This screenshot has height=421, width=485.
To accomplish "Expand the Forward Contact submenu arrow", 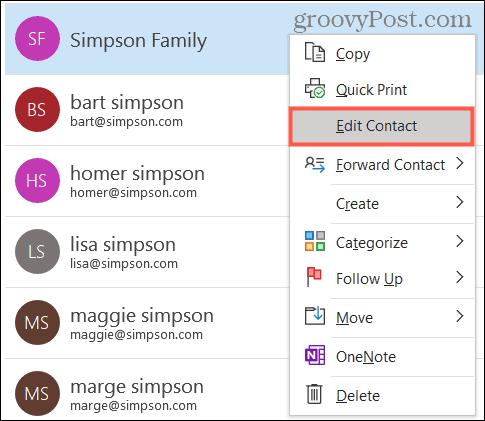I will pyautogui.click(x=460, y=164).
